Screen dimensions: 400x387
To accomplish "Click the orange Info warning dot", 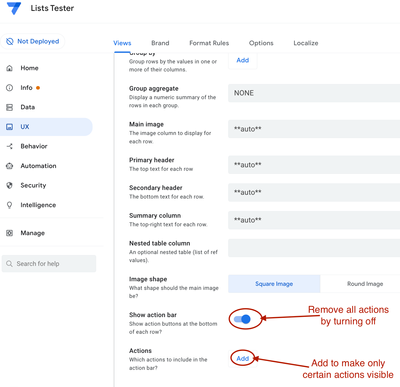I will pos(38,88).
